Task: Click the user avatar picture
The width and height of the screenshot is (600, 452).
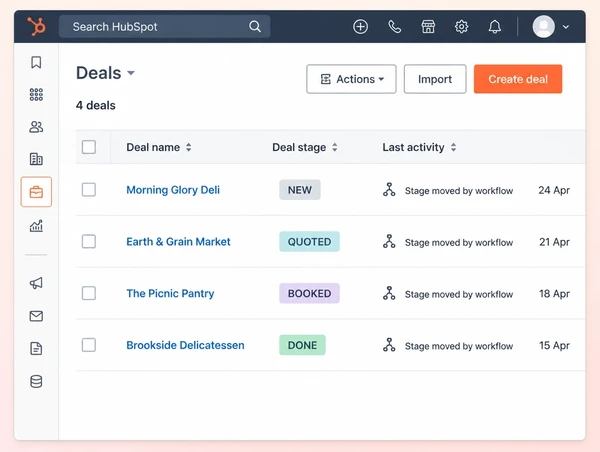Action: click(x=543, y=26)
